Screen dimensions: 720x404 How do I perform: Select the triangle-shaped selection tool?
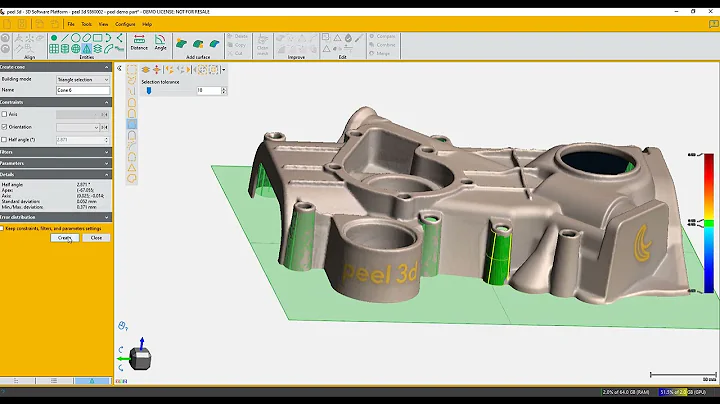tap(132, 168)
